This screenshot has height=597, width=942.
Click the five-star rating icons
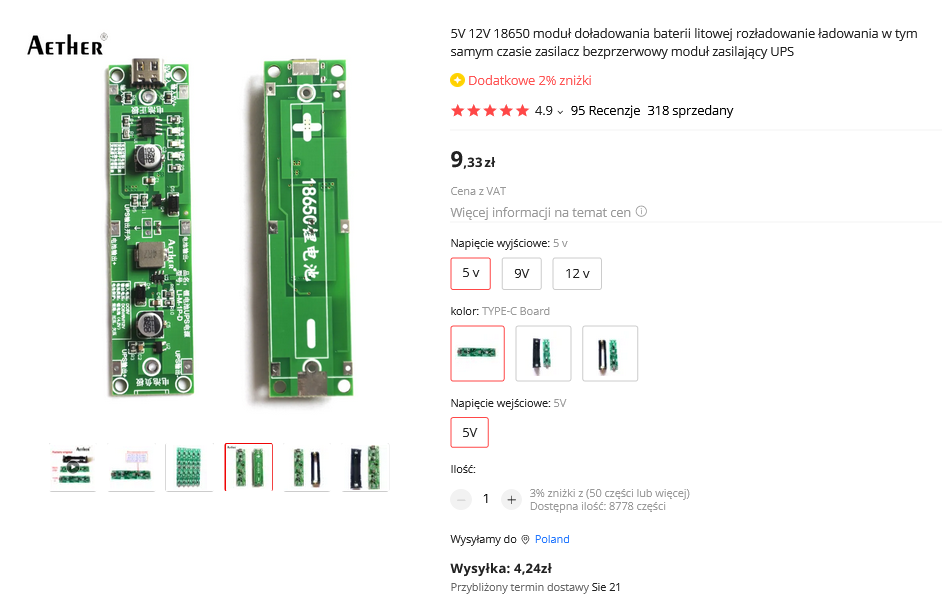(490, 111)
